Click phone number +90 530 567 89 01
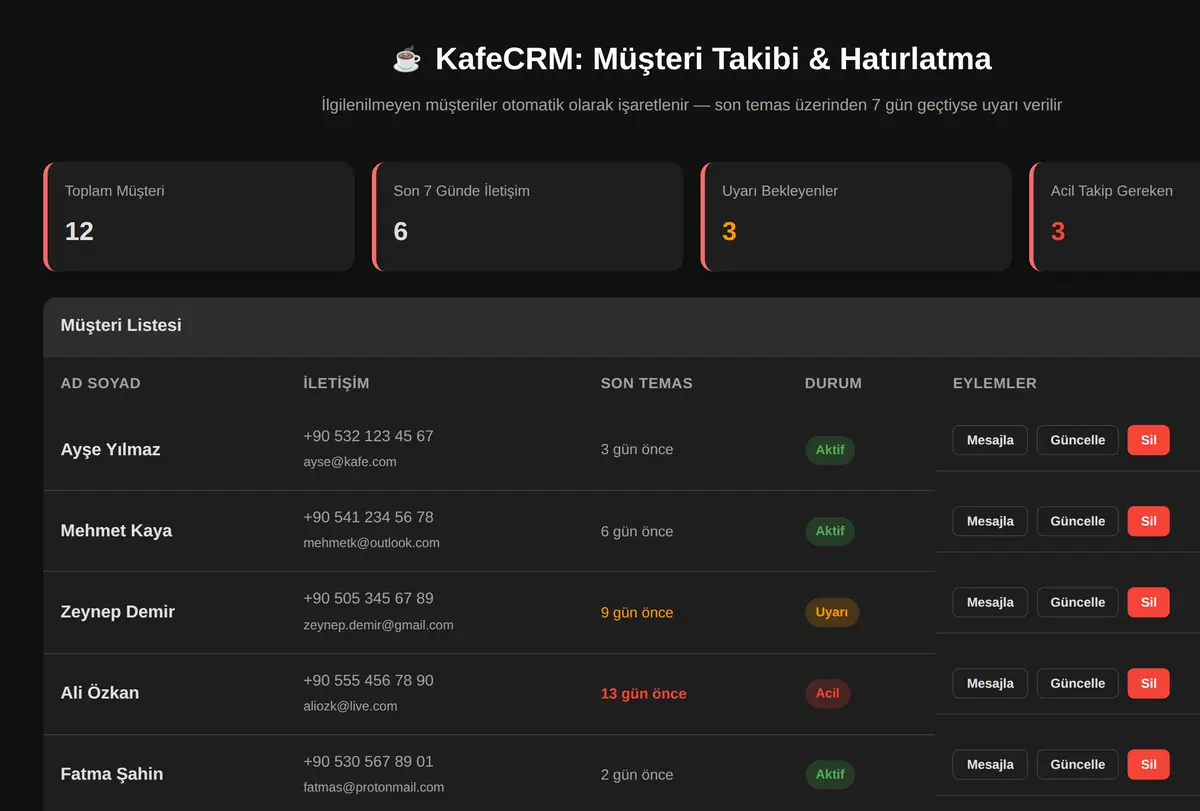Viewport: 1200px width, 811px height. (x=368, y=761)
